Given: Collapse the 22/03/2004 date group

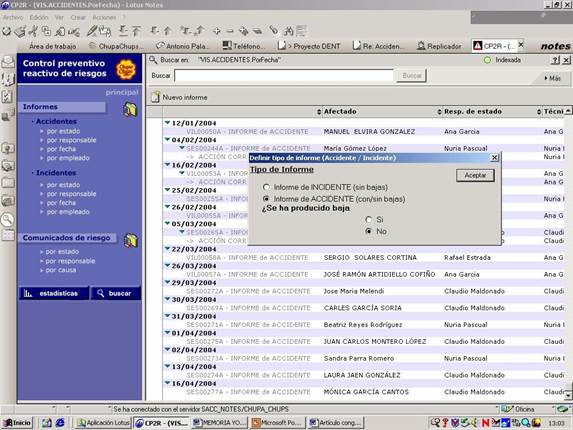Looking at the screenshot, I should click(x=167, y=249).
